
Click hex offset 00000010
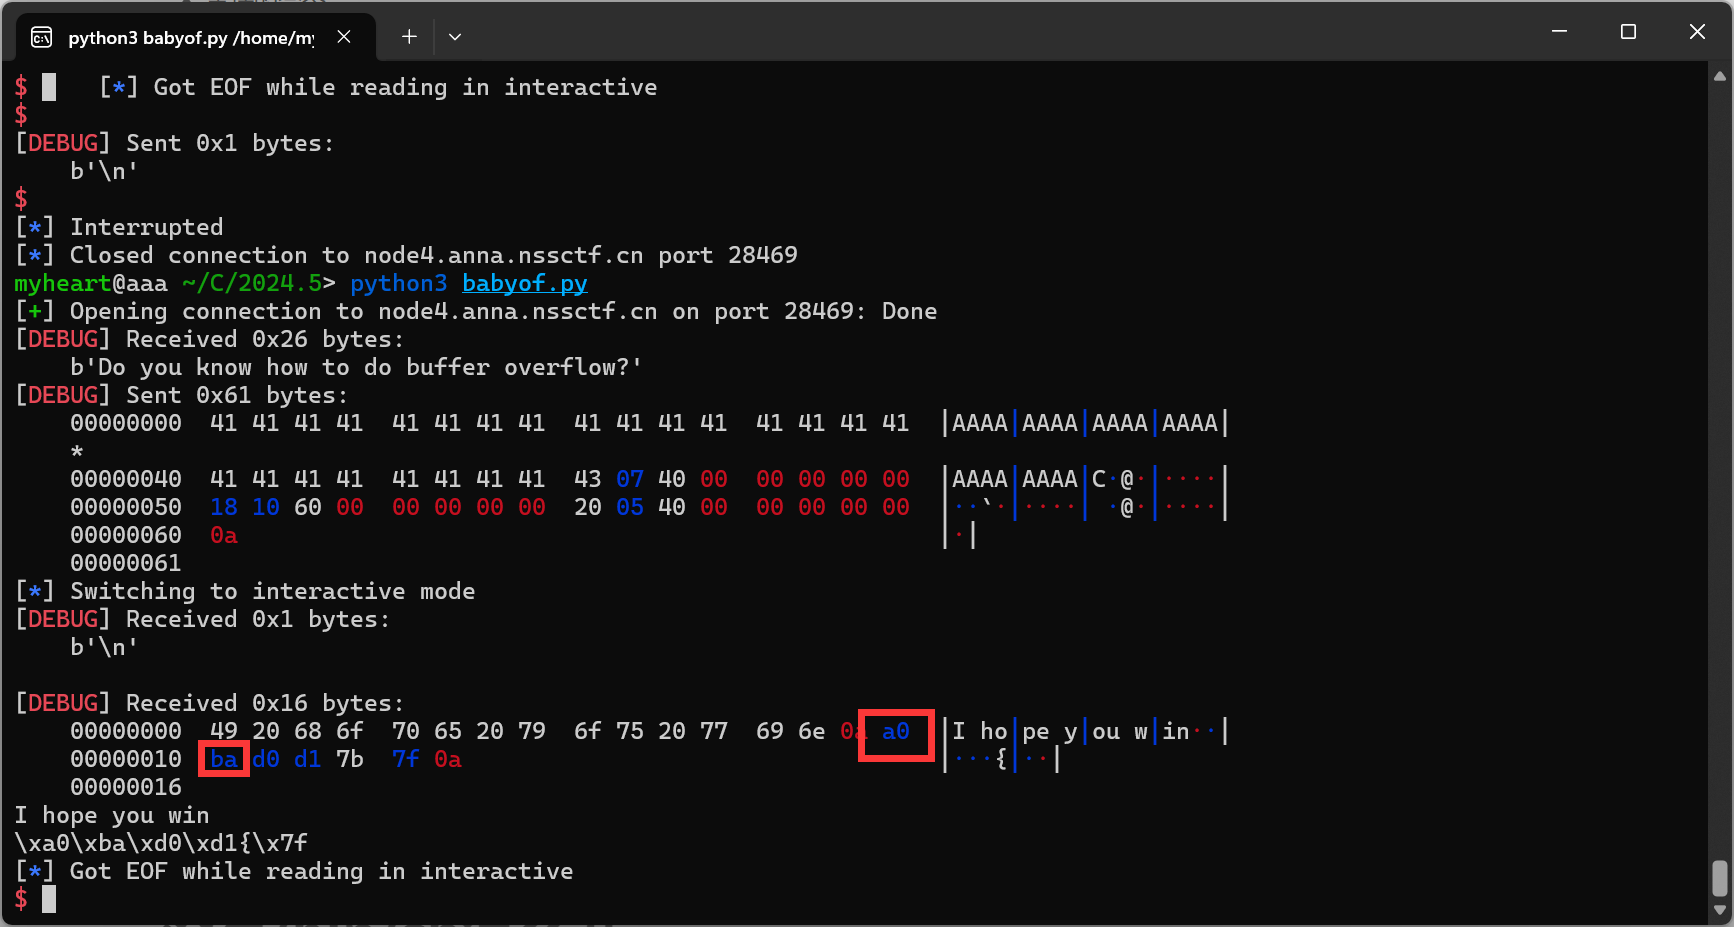click(x=126, y=759)
